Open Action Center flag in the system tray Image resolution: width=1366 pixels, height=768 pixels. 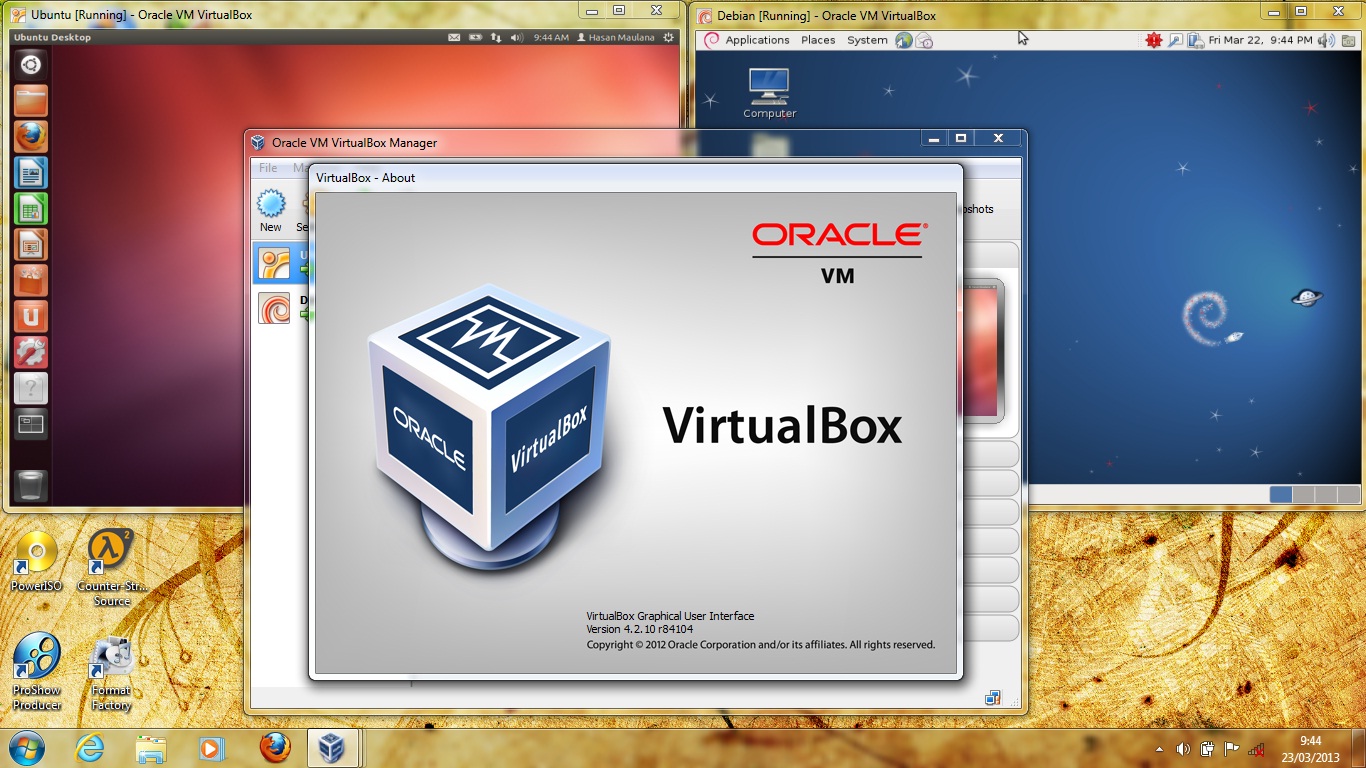point(1232,748)
